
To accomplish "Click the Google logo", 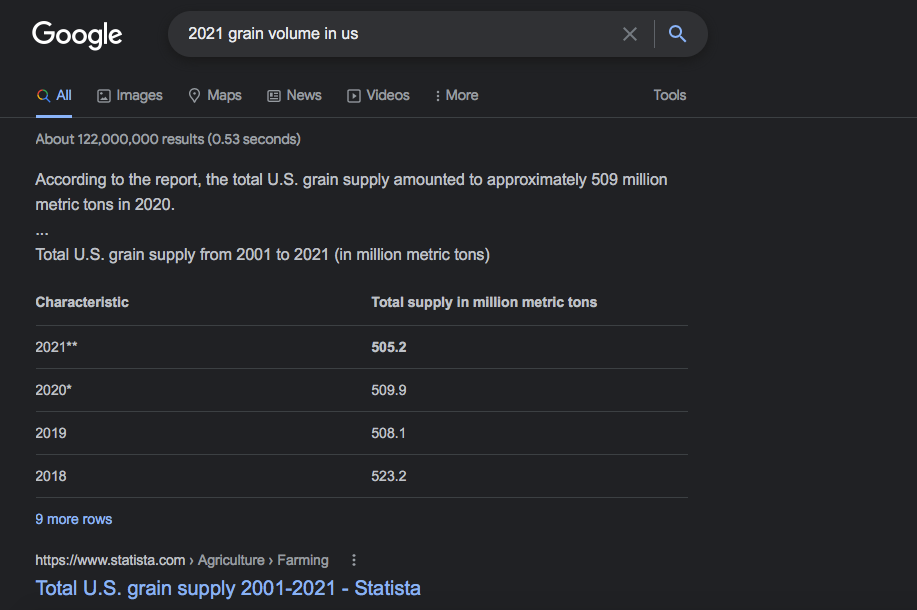I will (x=77, y=34).
